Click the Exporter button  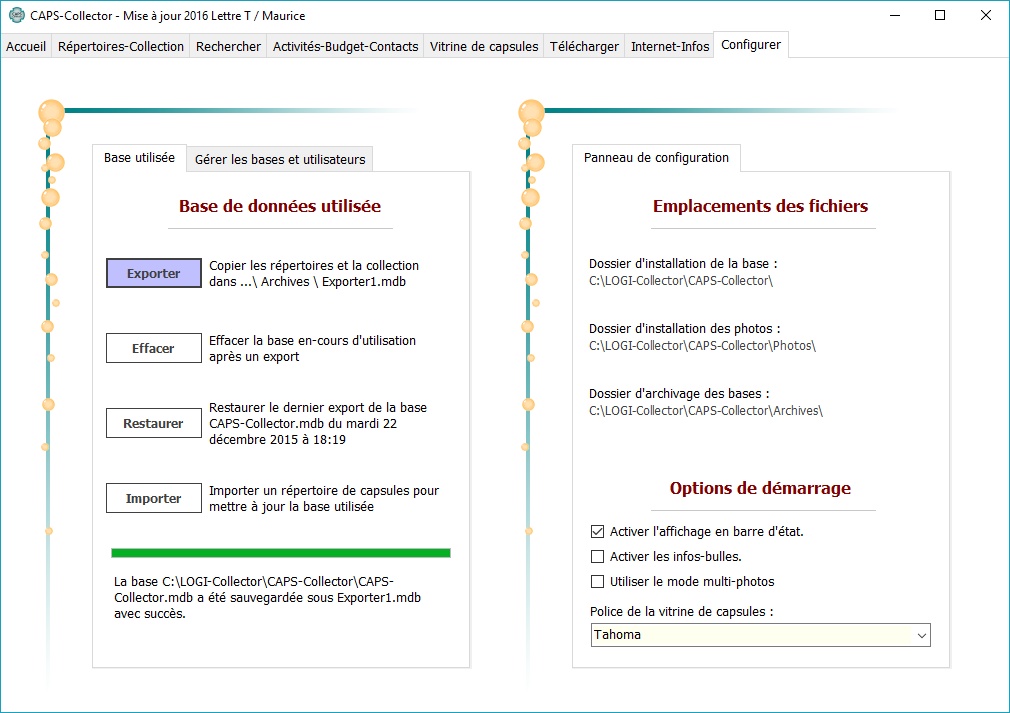pyautogui.click(x=154, y=273)
